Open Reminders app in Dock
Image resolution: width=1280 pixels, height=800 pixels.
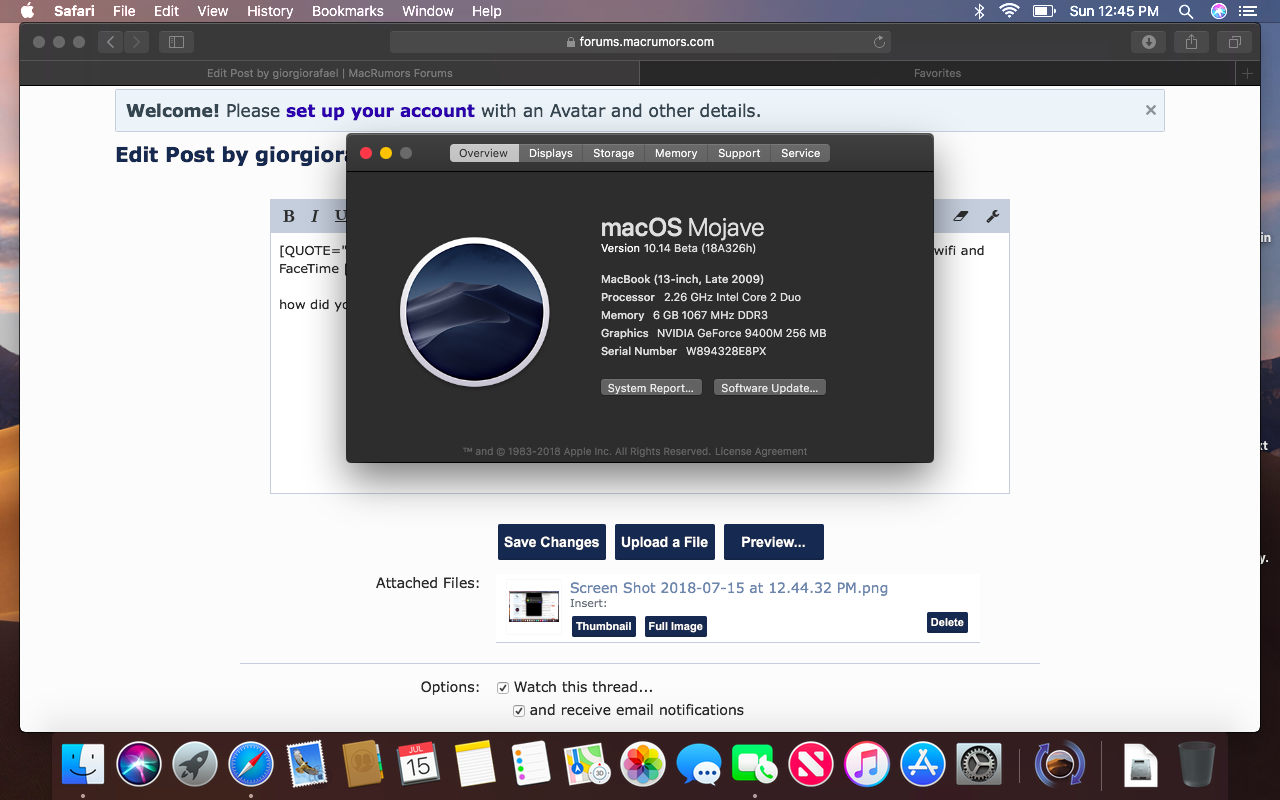(x=531, y=765)
